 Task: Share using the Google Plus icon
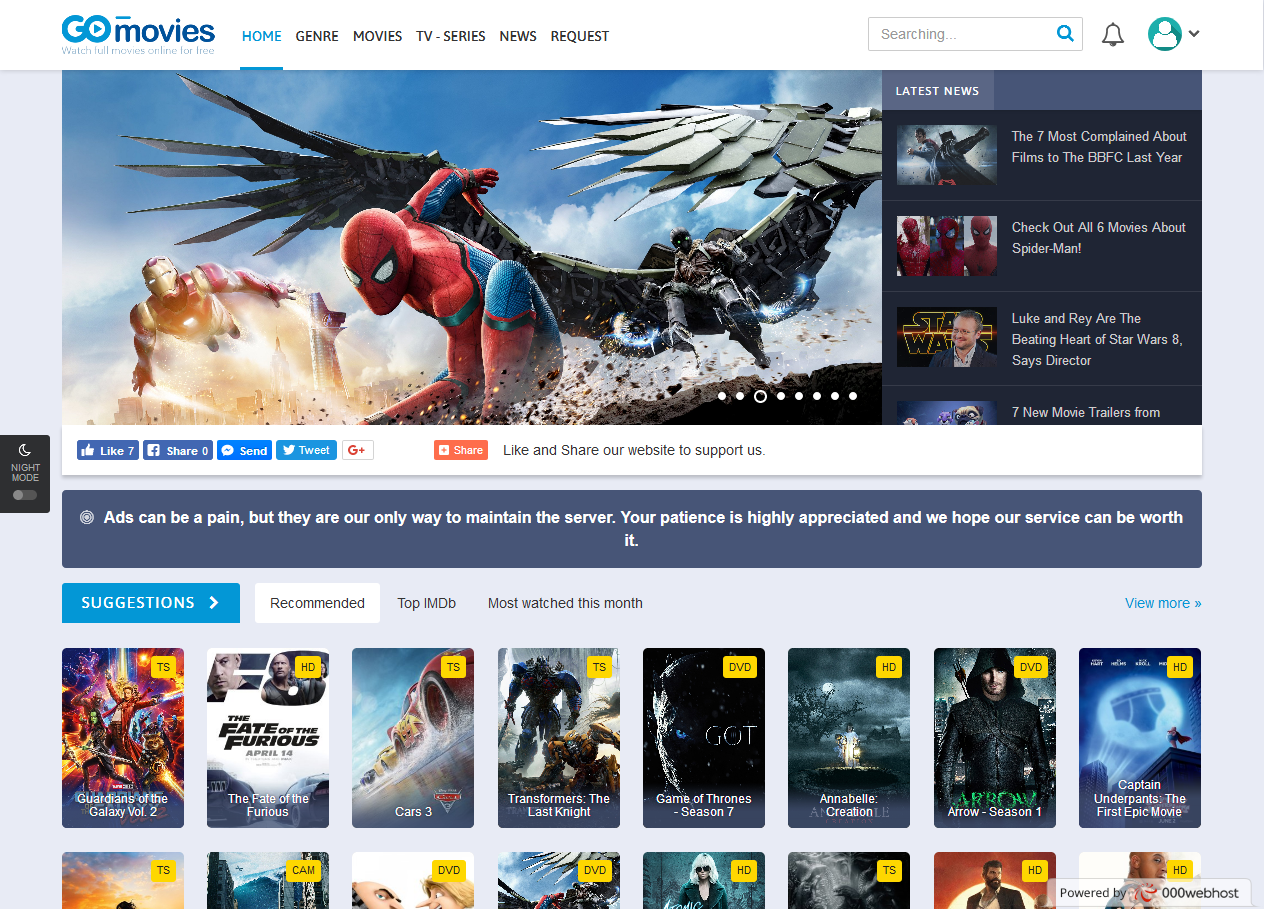357,451
